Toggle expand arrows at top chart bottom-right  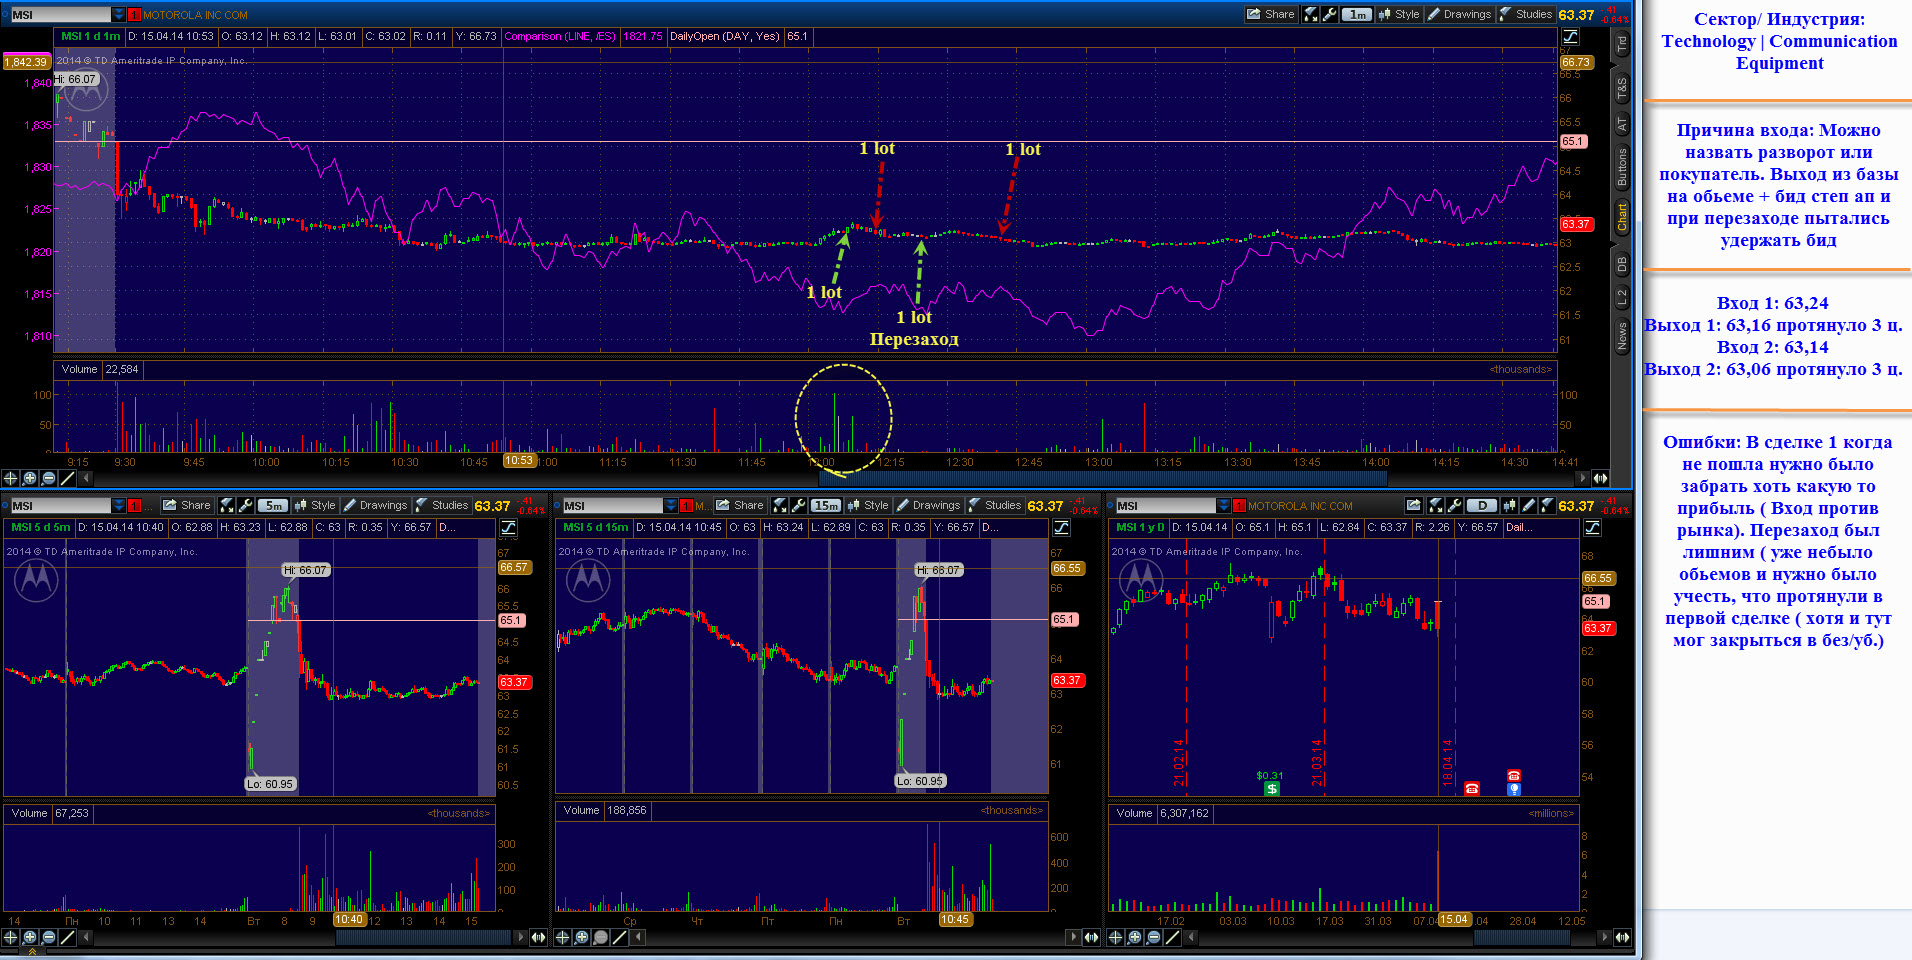coord(1600,478)
